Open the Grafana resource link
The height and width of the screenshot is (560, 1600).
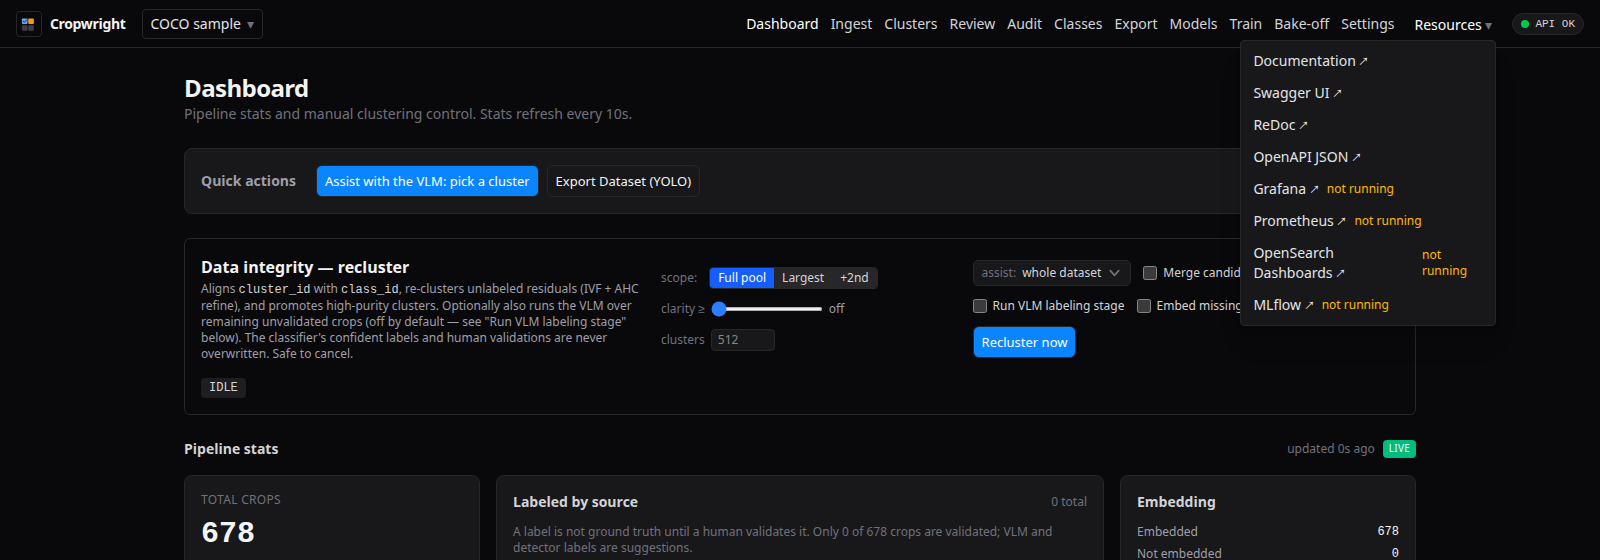pos(1286,189)
